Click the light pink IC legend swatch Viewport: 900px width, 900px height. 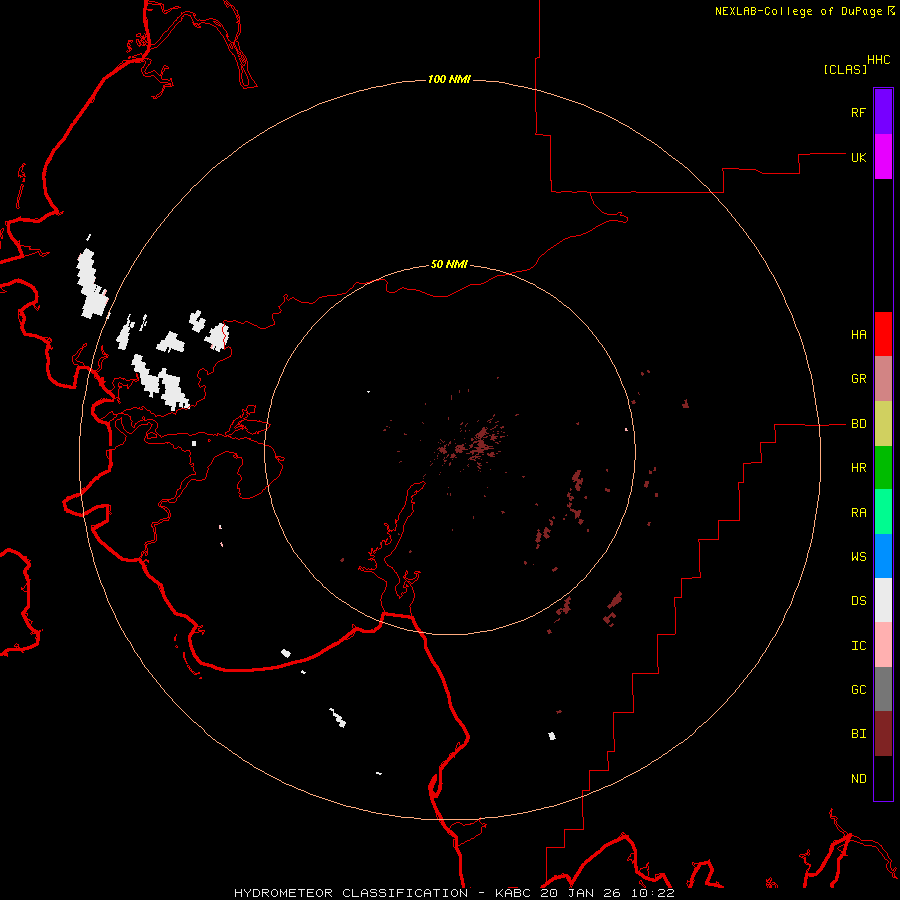883,645
